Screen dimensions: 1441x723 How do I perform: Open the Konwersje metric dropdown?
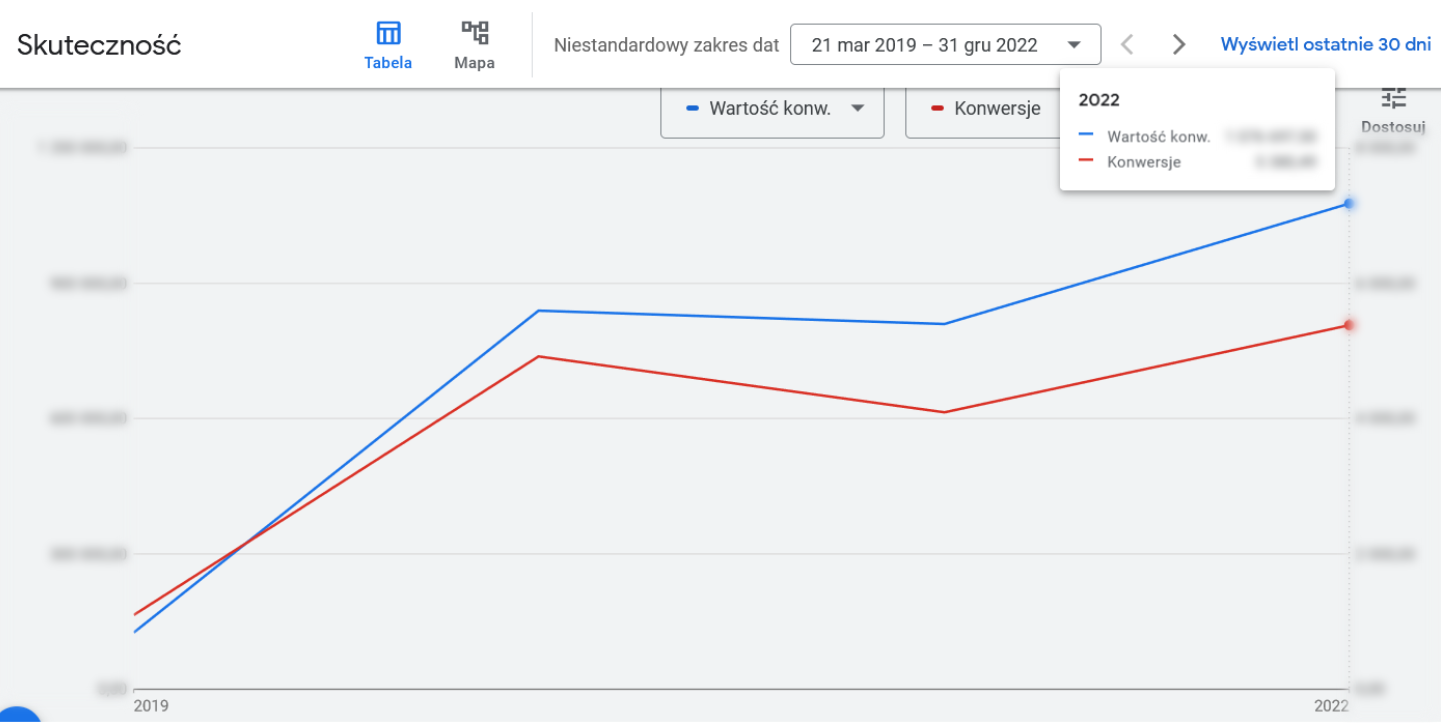point(983,109)
